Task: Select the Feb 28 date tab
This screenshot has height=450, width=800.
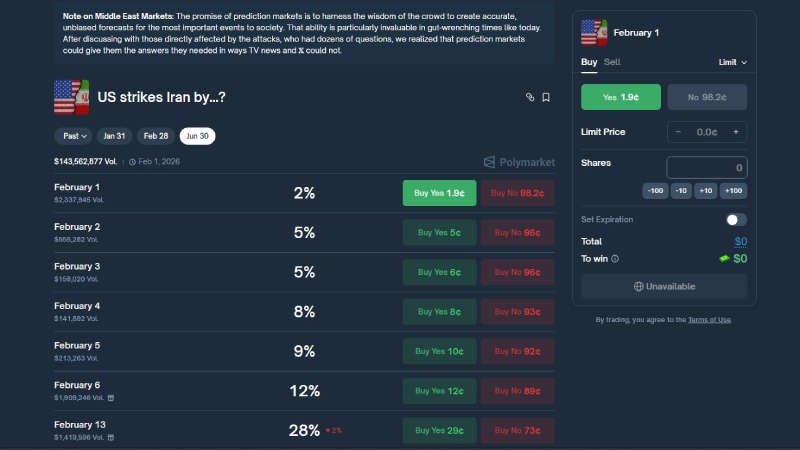Action: coord(156,136)
